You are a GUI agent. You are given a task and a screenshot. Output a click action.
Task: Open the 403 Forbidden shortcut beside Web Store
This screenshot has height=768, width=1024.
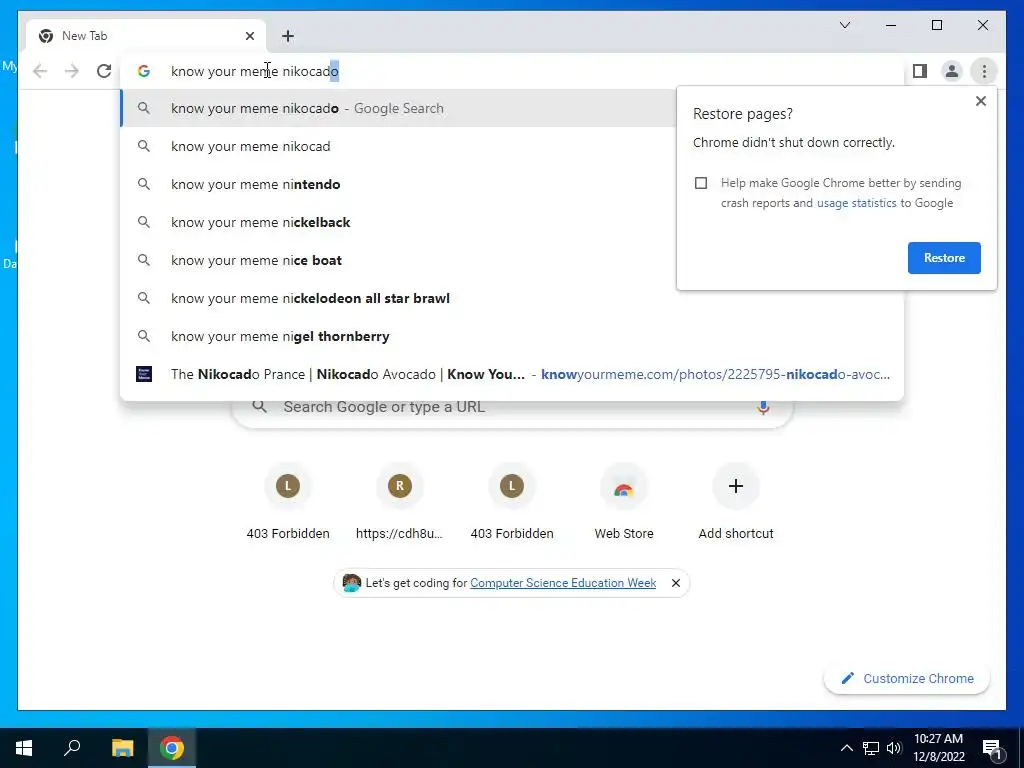(512, 504)
